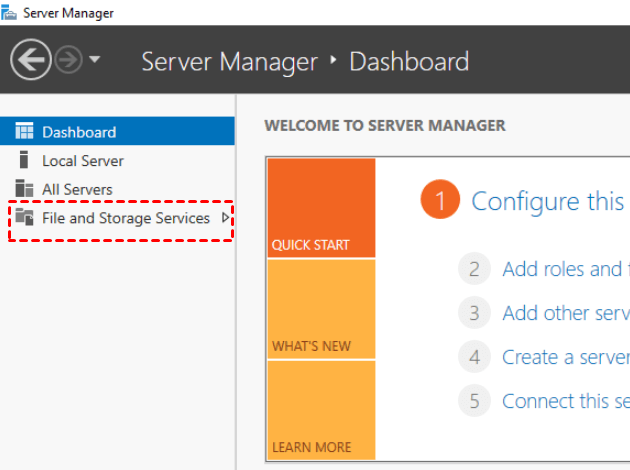This screenshot has width=630, height=470.
Task: Click the All Servers icon
Action: tap(25, 189)
